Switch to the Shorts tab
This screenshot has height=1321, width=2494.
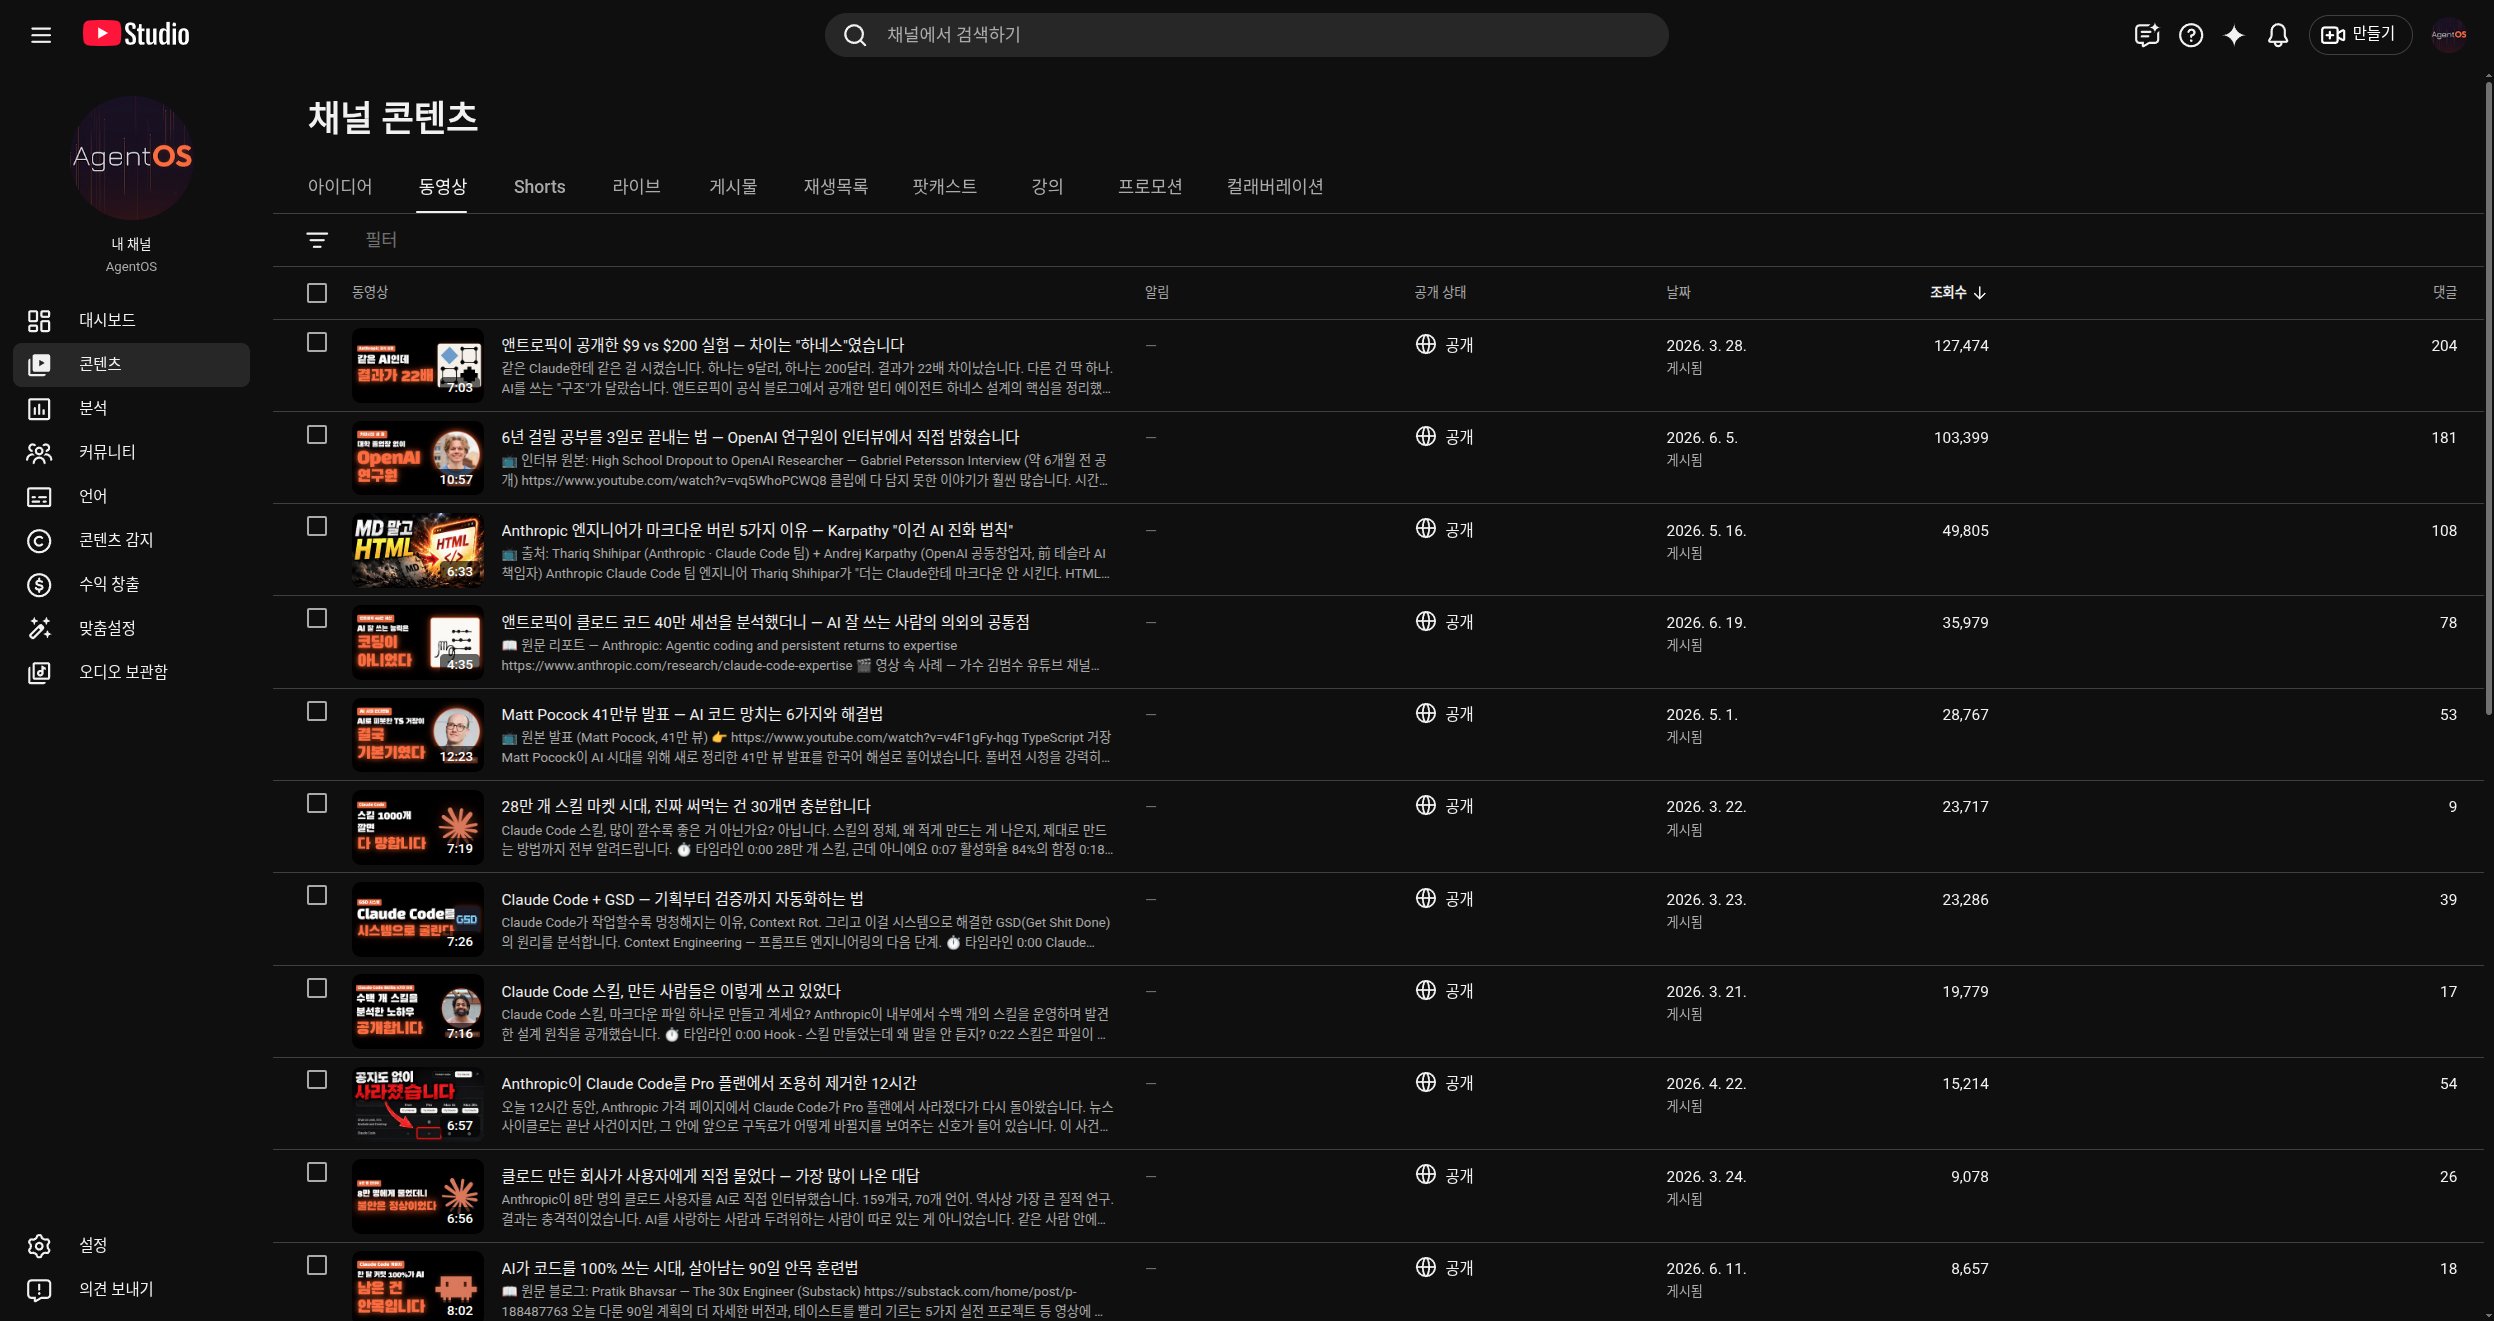[539, 187]
